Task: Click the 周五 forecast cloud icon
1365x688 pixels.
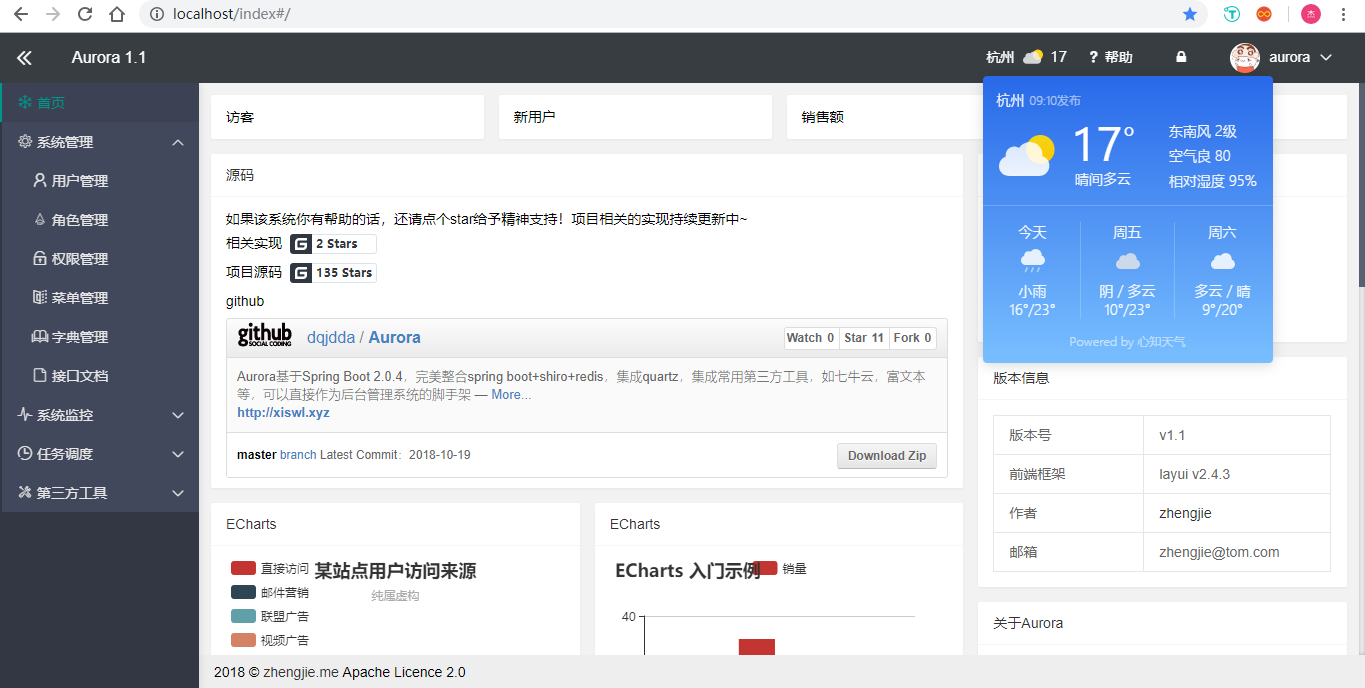Action: tap(1127, 262)
